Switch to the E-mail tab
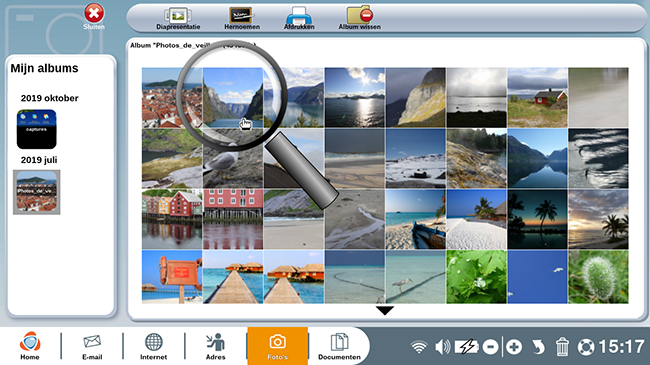Screen dimensions: 650x365 click(92, 347)
